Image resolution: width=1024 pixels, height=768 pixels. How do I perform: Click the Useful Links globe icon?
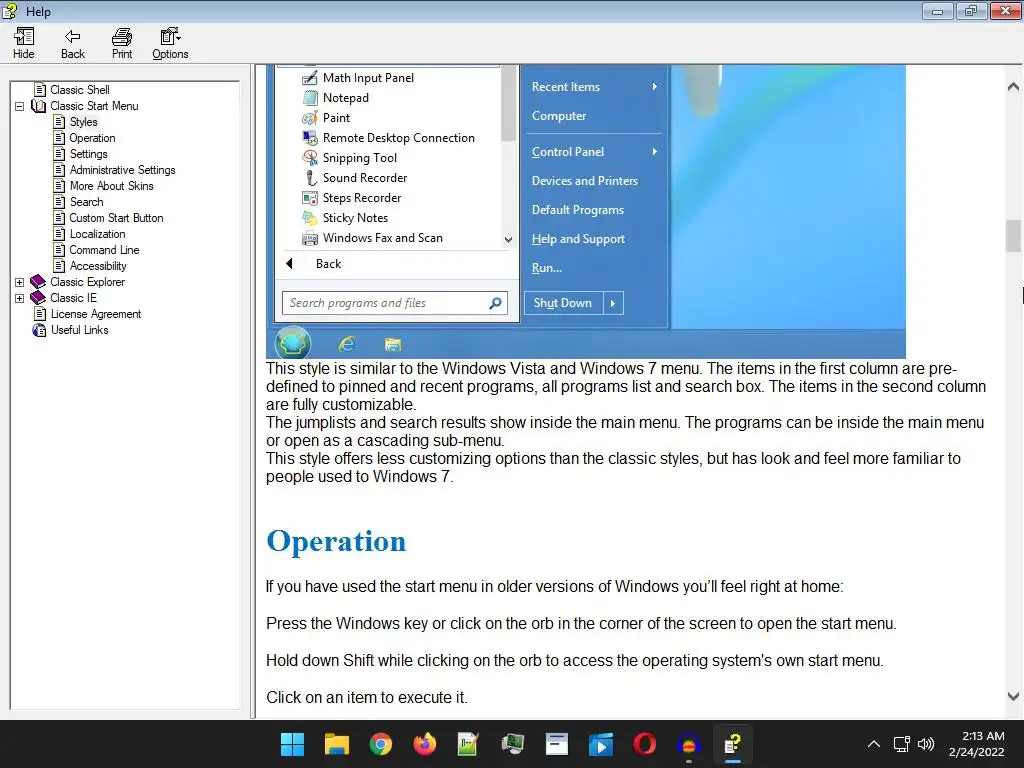point(39,330)
